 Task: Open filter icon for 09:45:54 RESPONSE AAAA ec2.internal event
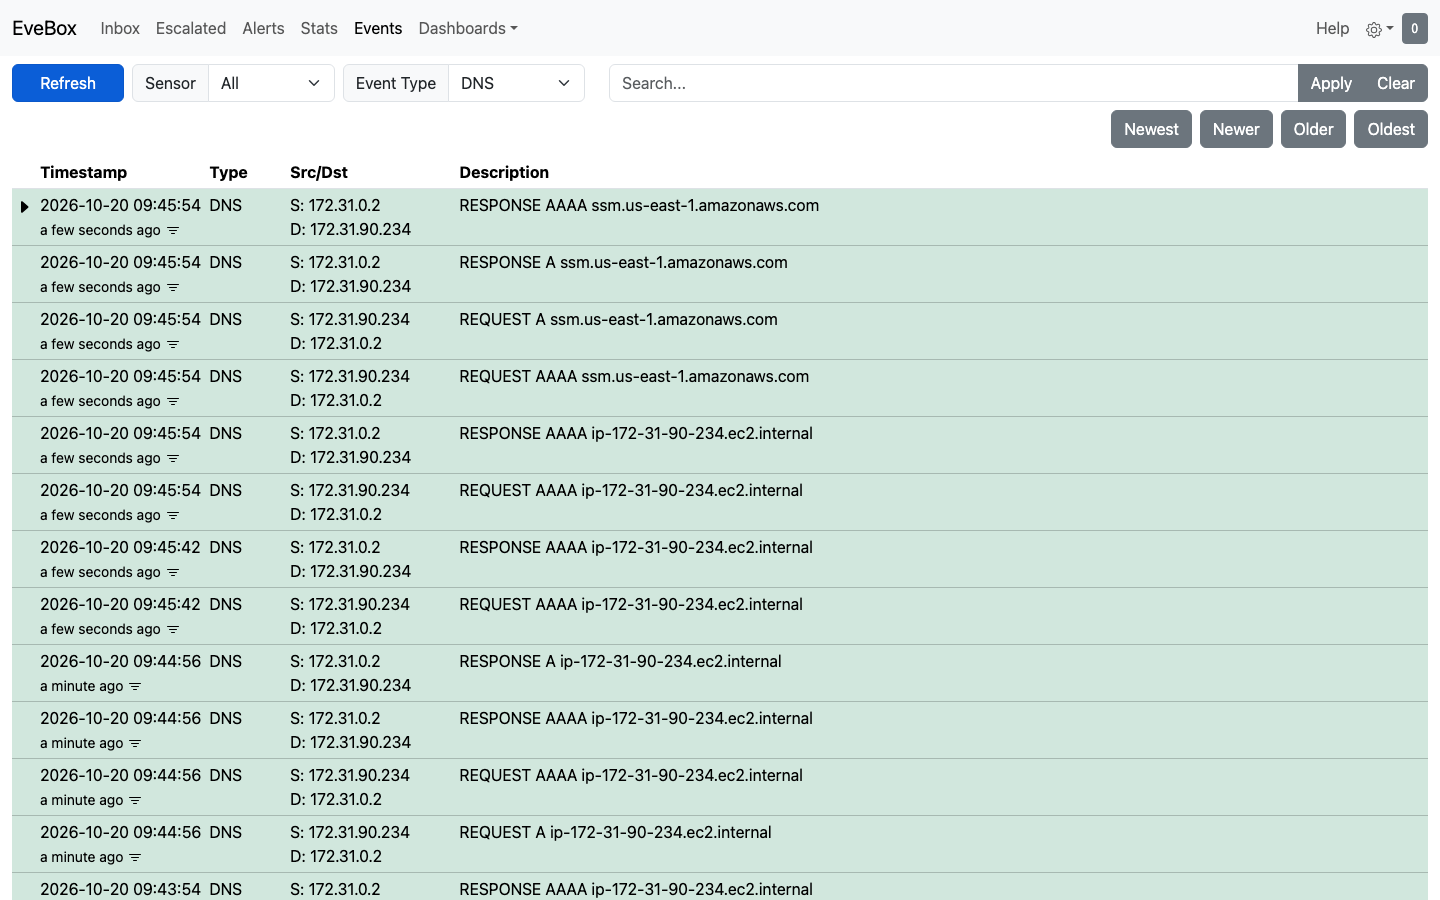[173, 459]
